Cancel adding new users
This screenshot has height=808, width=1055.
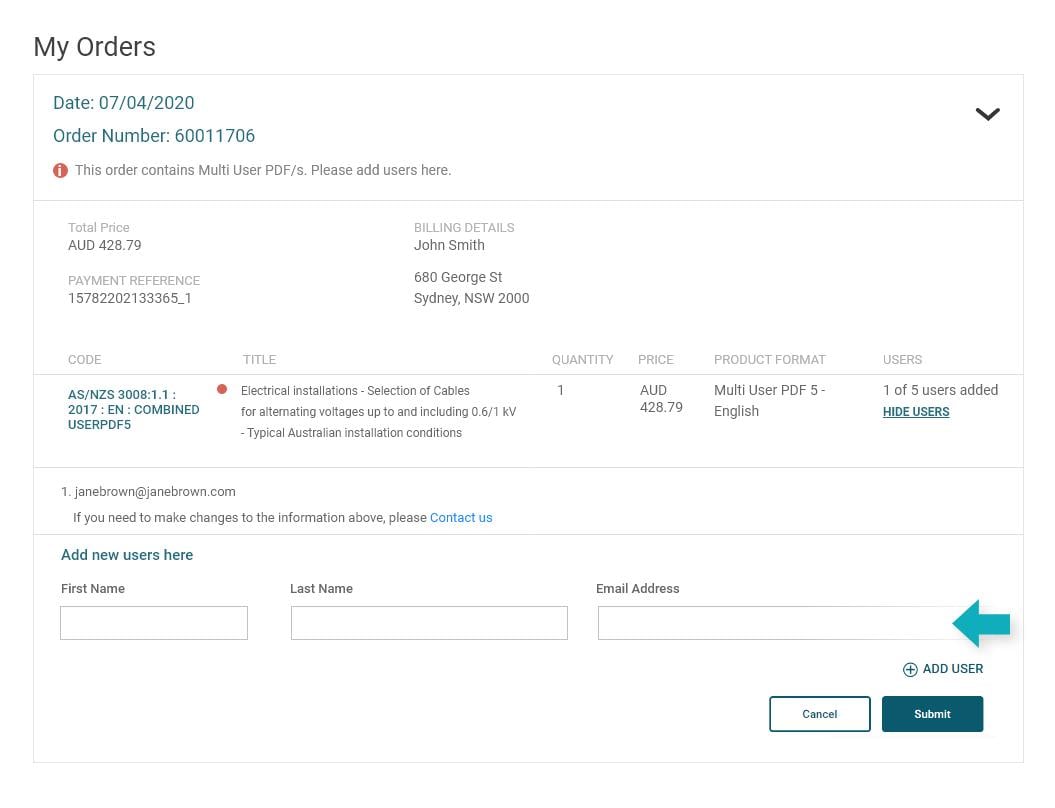click(x=819, y=714)
